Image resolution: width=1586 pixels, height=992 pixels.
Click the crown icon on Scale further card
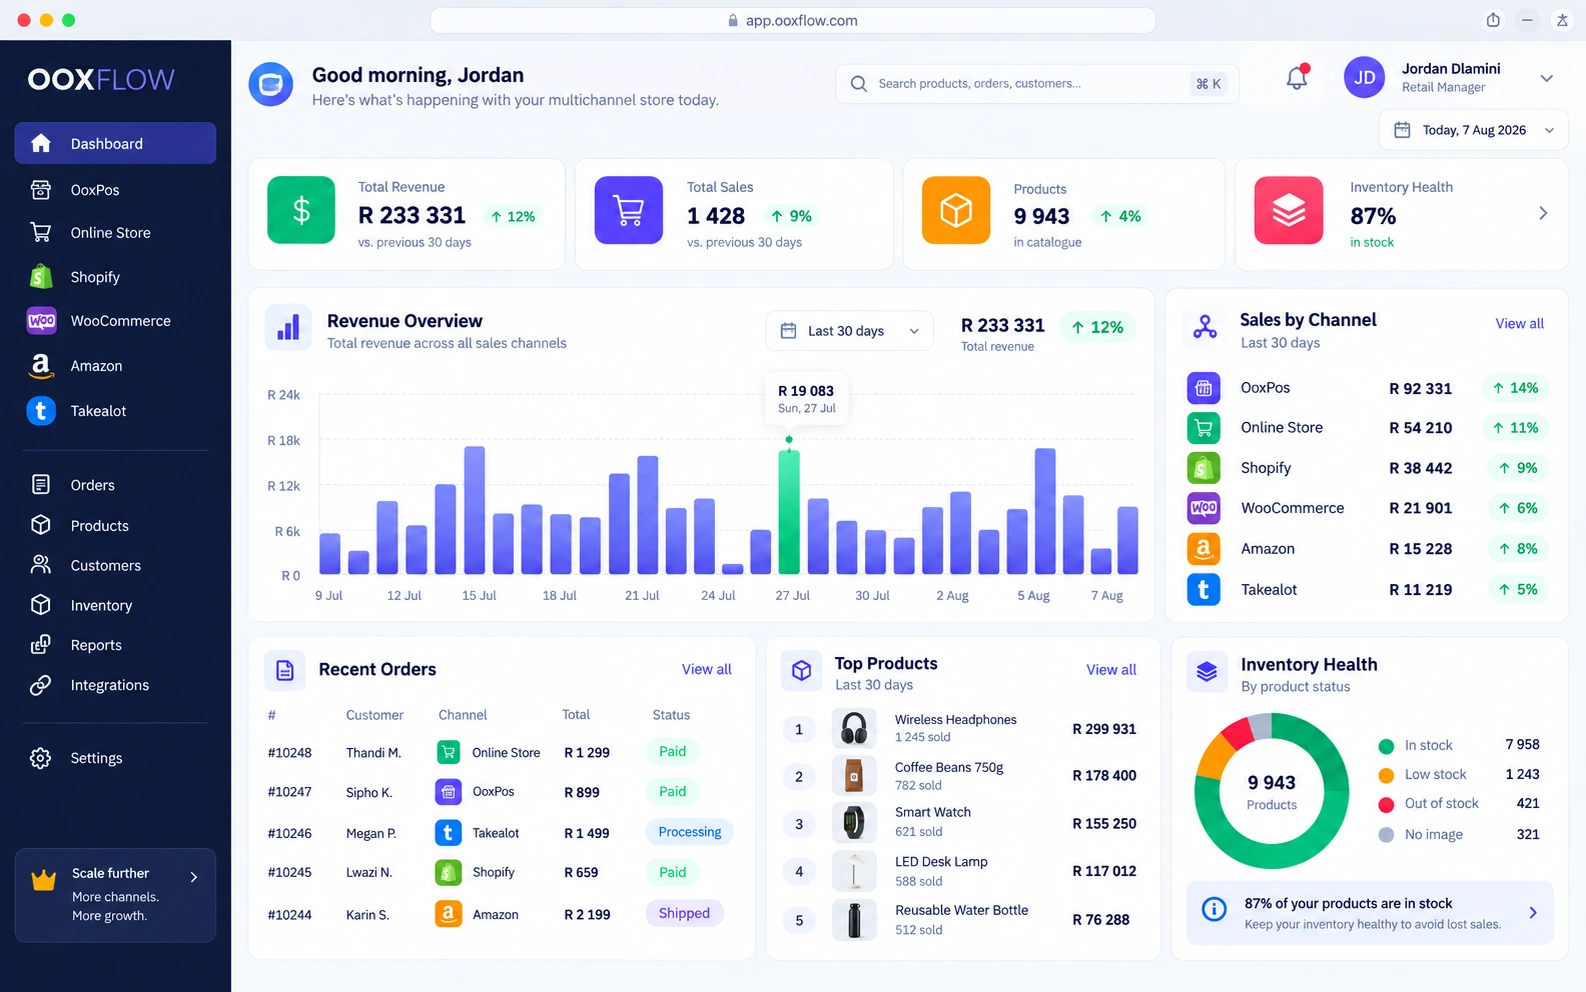coord(43,880)
